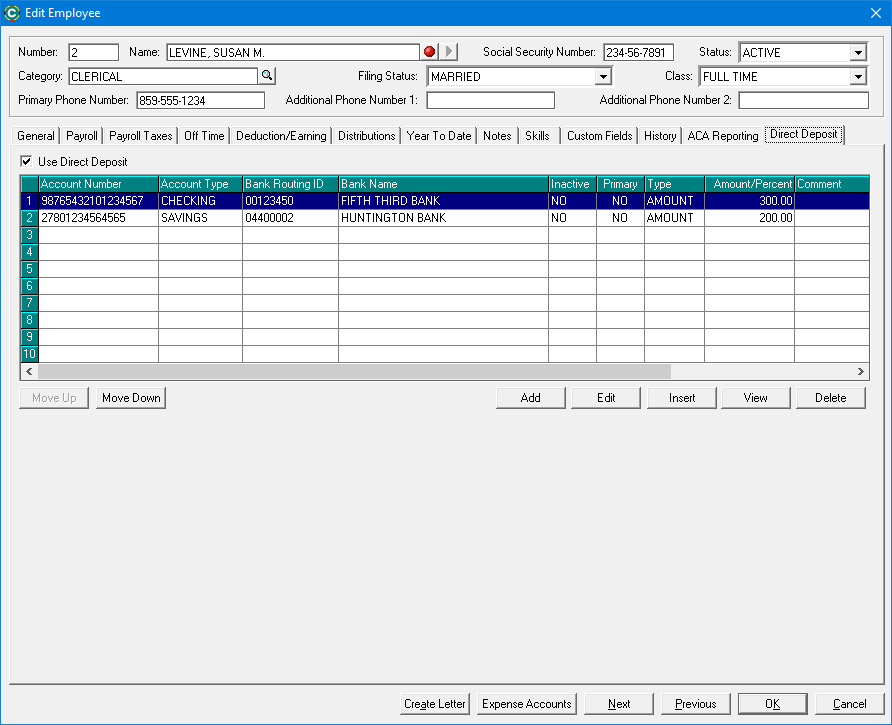Click the HUNTINGTON BANK cell
This screenshot has height=725, width=892.
click(x=443, y=218)
